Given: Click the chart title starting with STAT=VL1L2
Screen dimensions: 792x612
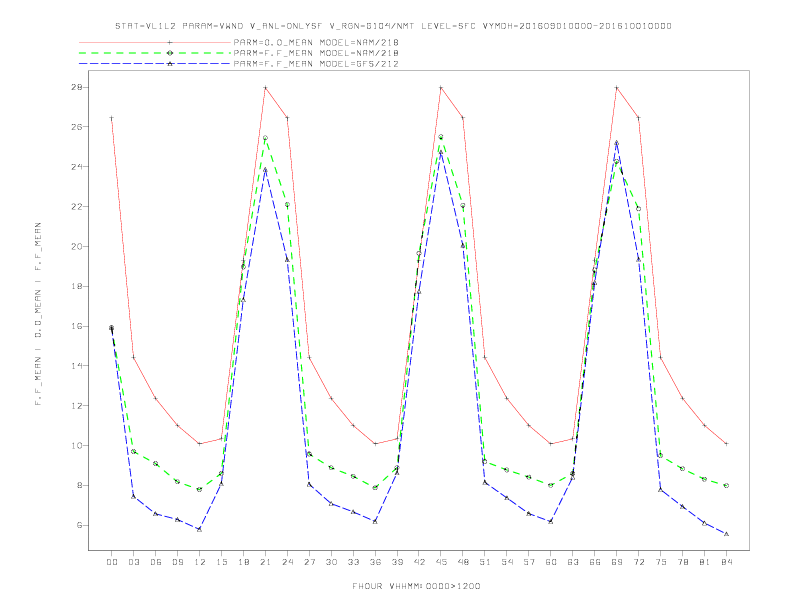Looking at the screenshot, I should [393, 26].
